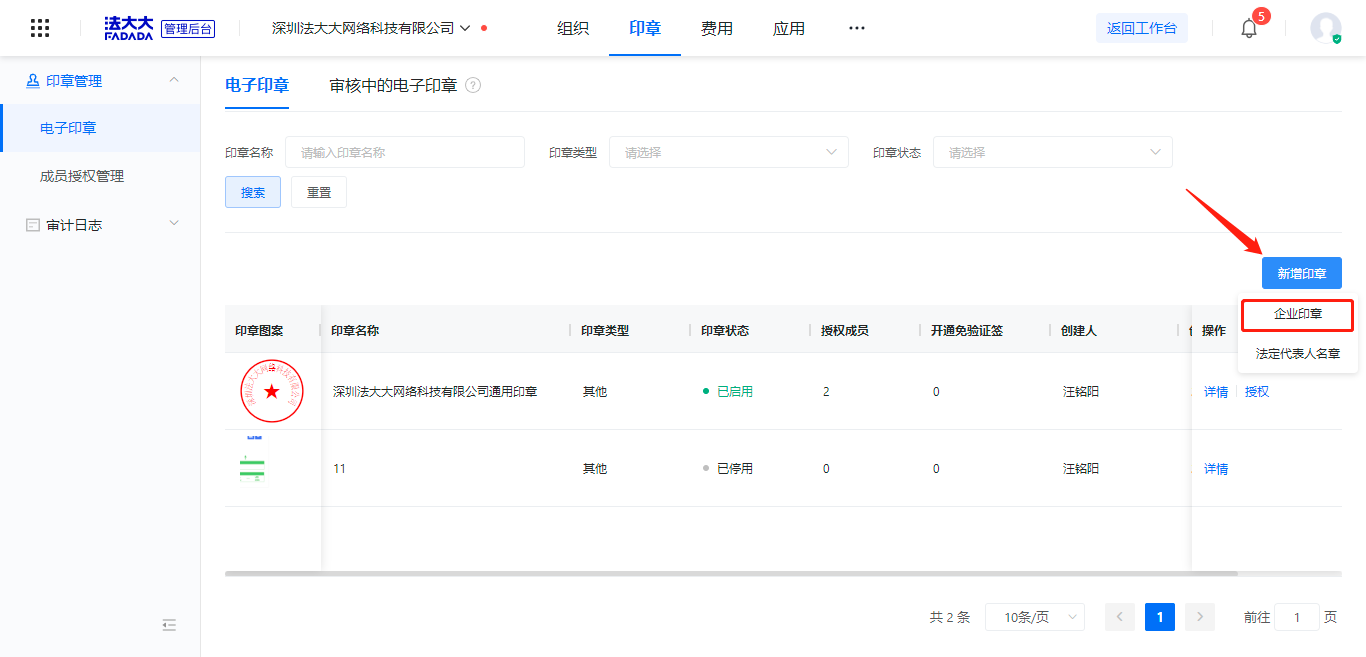The image size is (1366, 657).
Task: Open 详情 for seal named 11
Action: tap(1216, 469)
